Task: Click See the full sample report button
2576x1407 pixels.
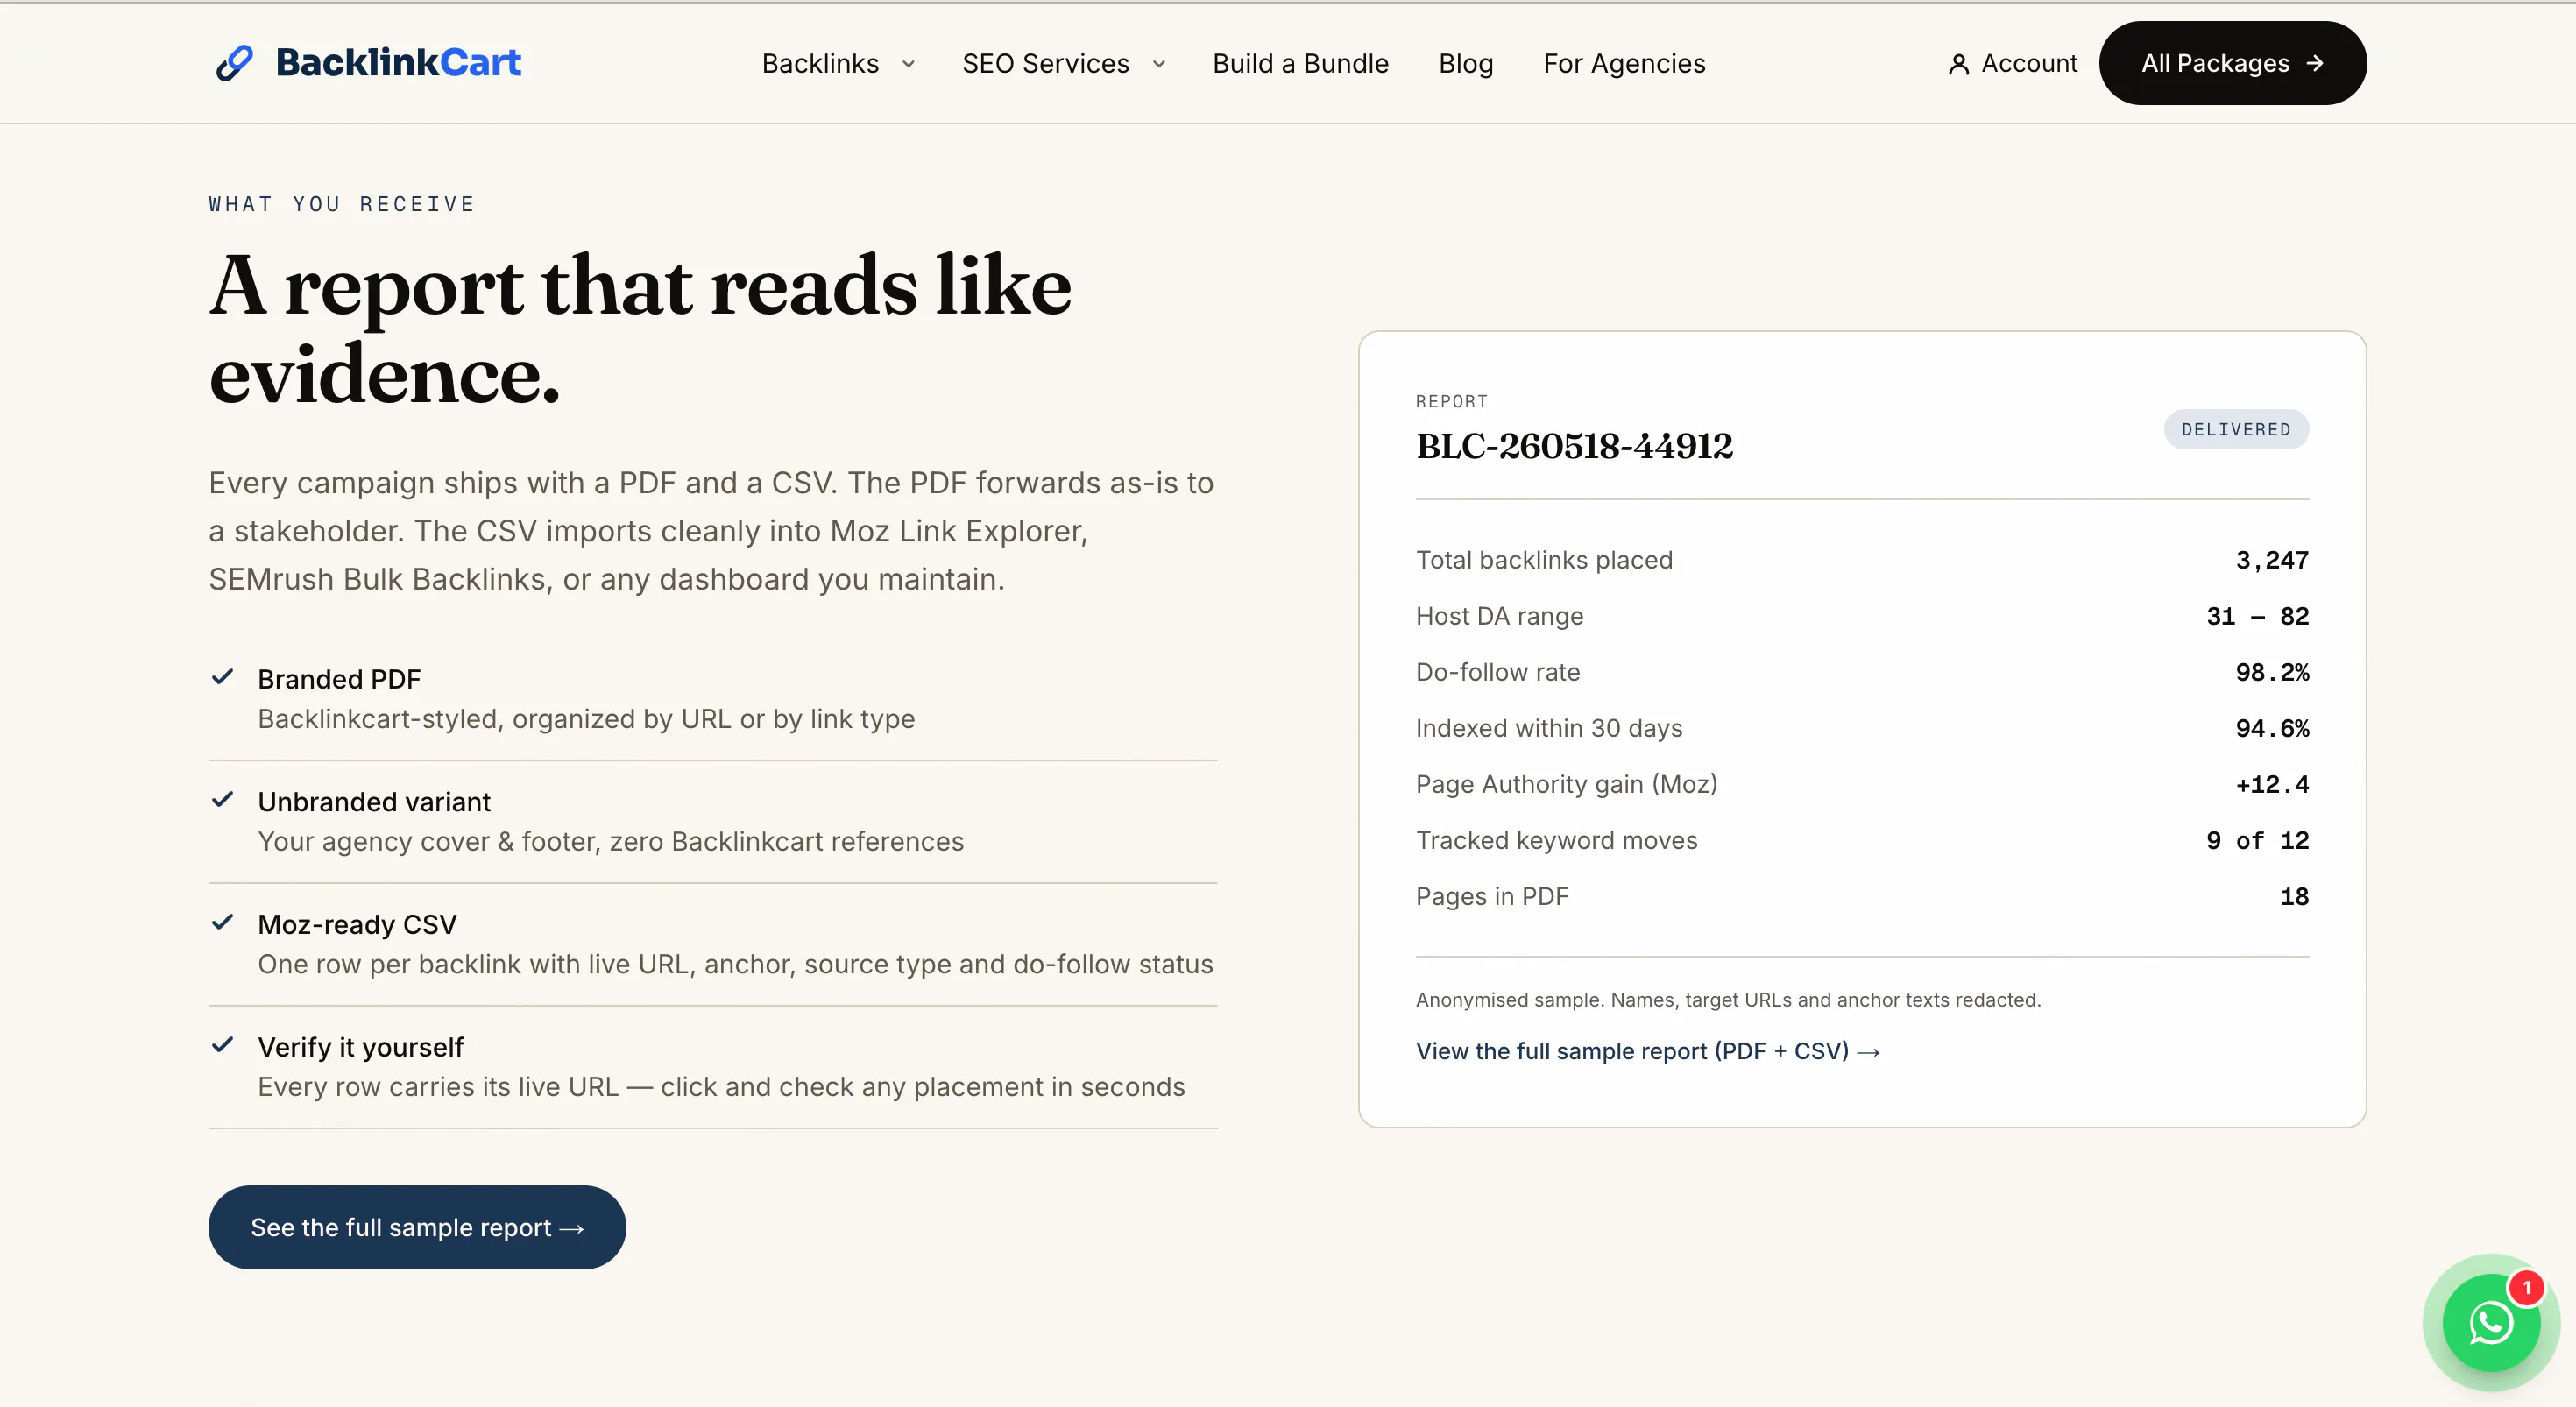Action: tap(417, 1227)
